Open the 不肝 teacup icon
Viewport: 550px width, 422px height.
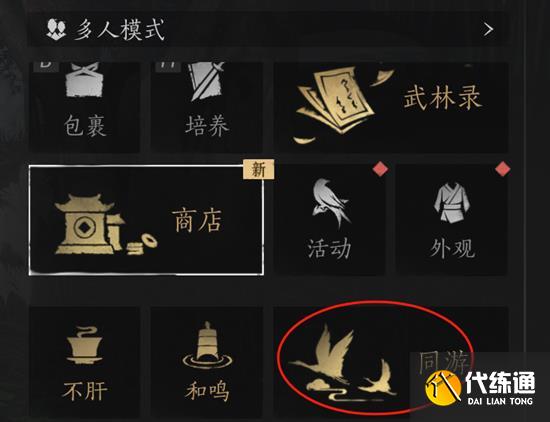click(84, 345)
